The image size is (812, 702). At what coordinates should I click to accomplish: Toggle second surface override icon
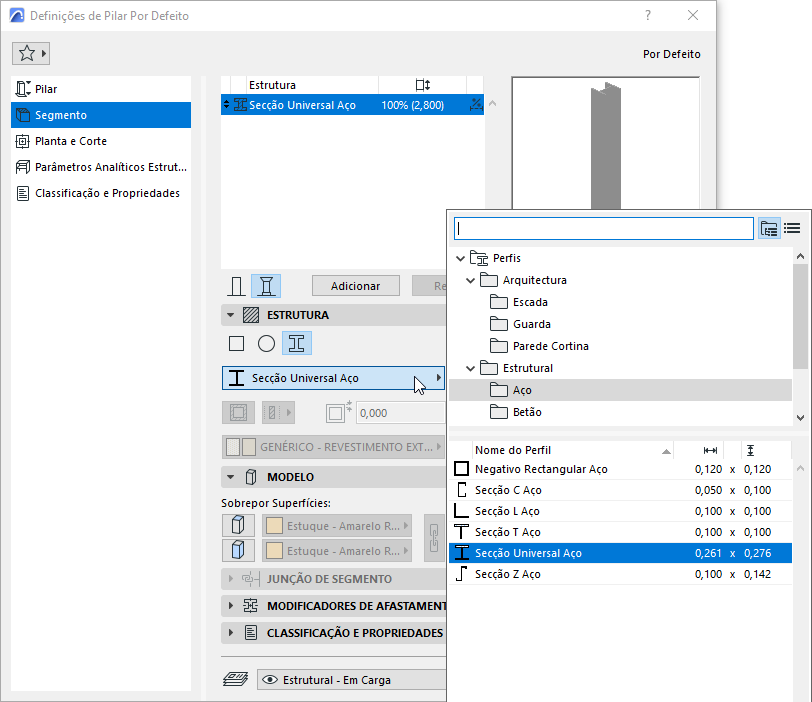tap(238, 550)
